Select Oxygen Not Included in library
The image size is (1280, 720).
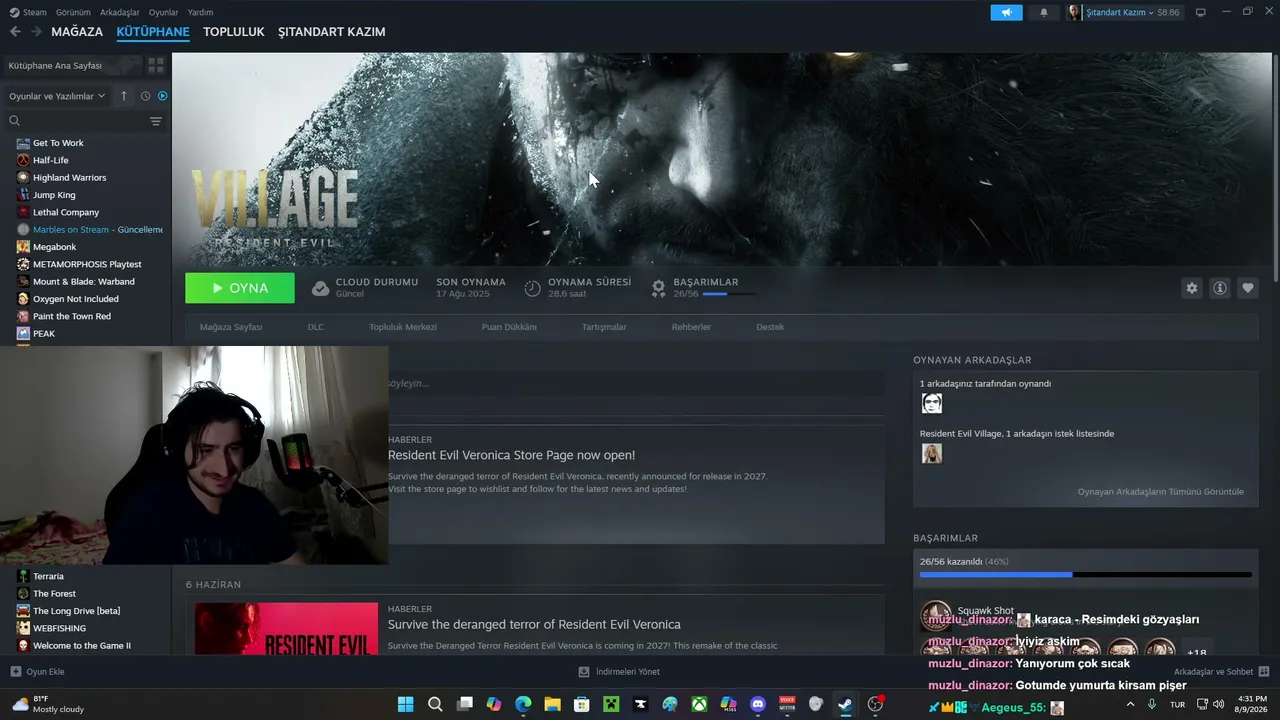click(76, 299)
